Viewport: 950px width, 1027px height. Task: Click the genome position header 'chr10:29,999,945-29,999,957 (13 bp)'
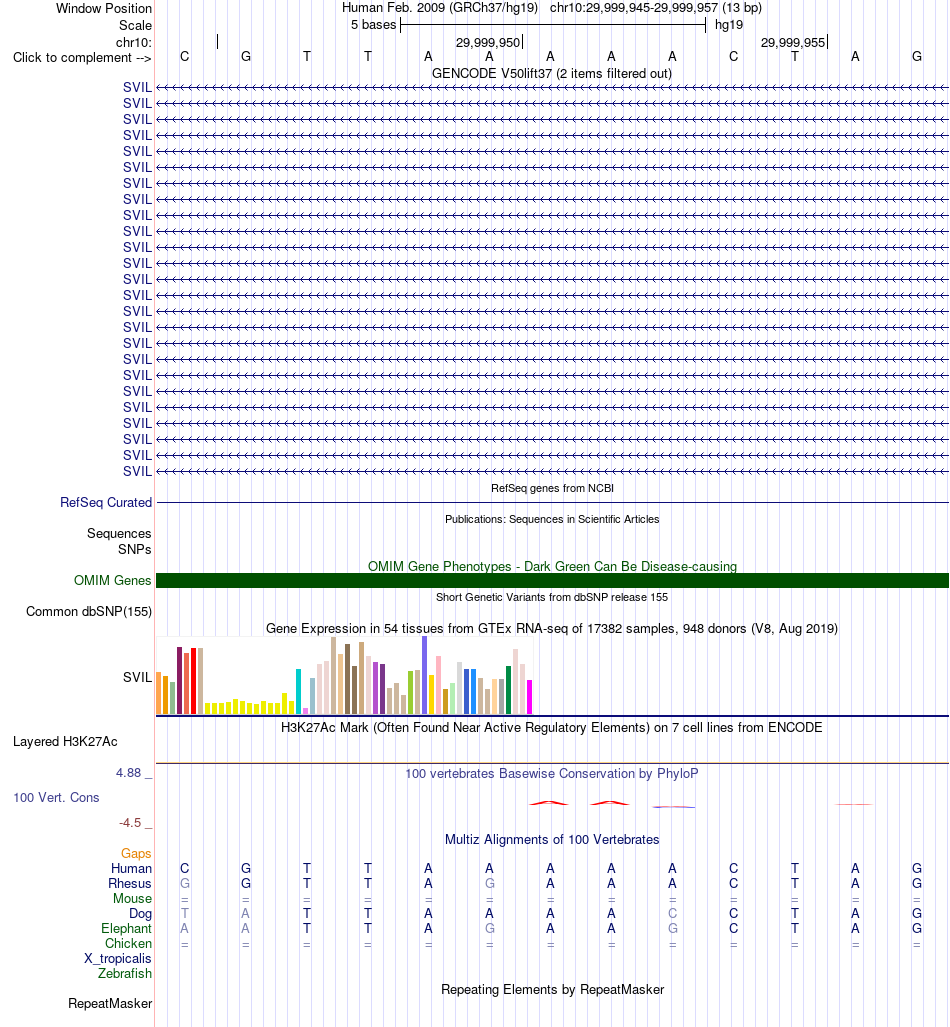pos(655,8)
